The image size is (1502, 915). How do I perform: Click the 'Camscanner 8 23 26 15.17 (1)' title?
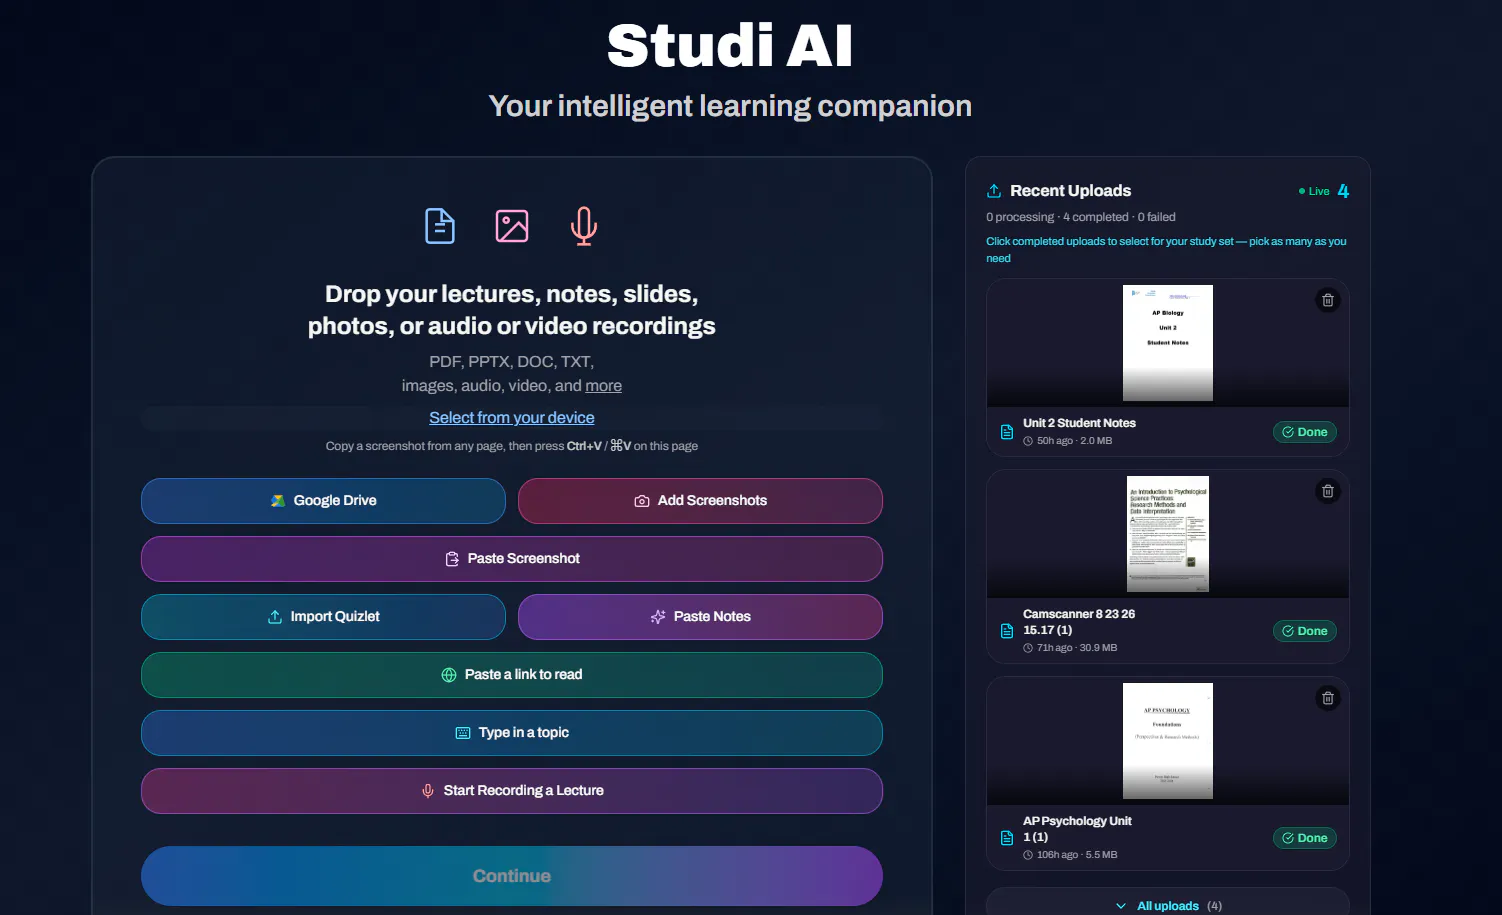(1079, 622)
